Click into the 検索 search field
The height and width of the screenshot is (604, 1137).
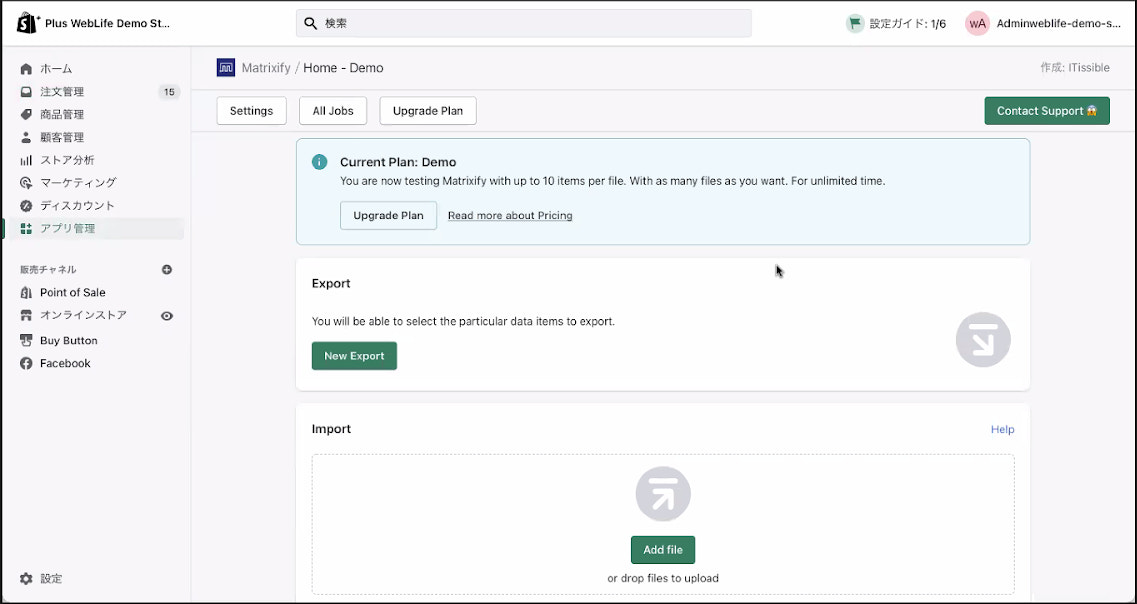click(523, 23)
